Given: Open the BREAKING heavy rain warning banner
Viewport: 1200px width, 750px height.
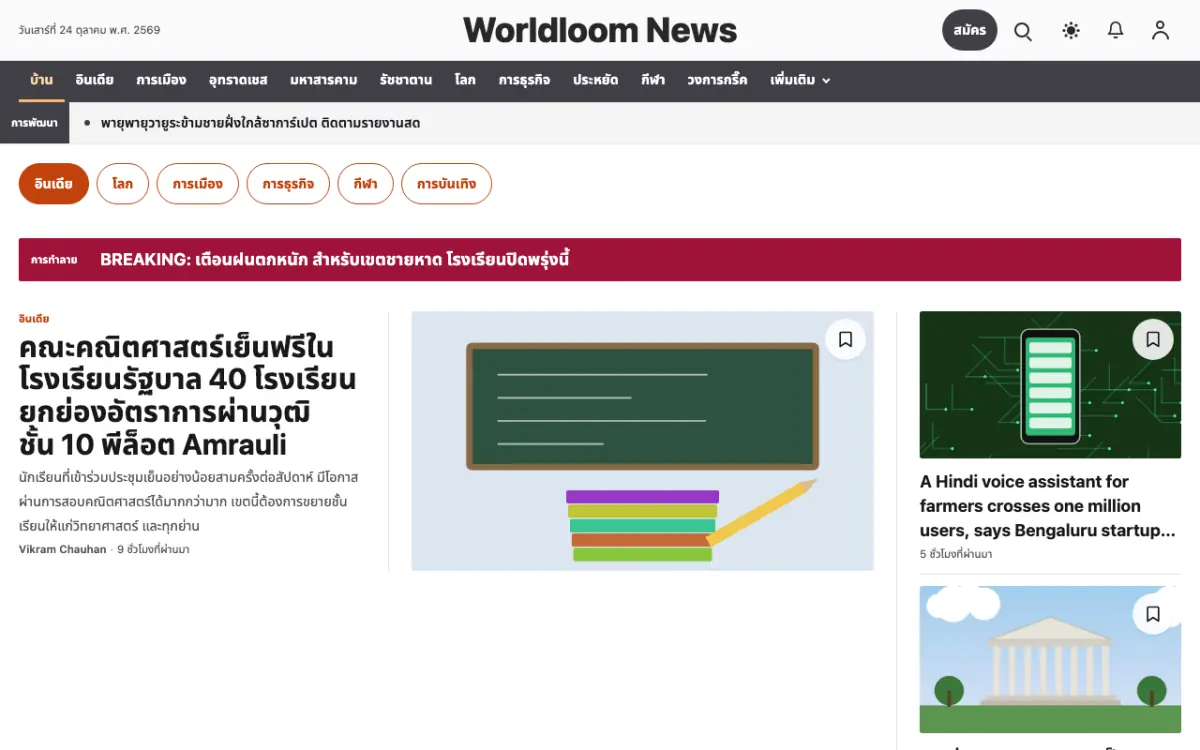Looking at the screenshot, I should coord(600,260).
